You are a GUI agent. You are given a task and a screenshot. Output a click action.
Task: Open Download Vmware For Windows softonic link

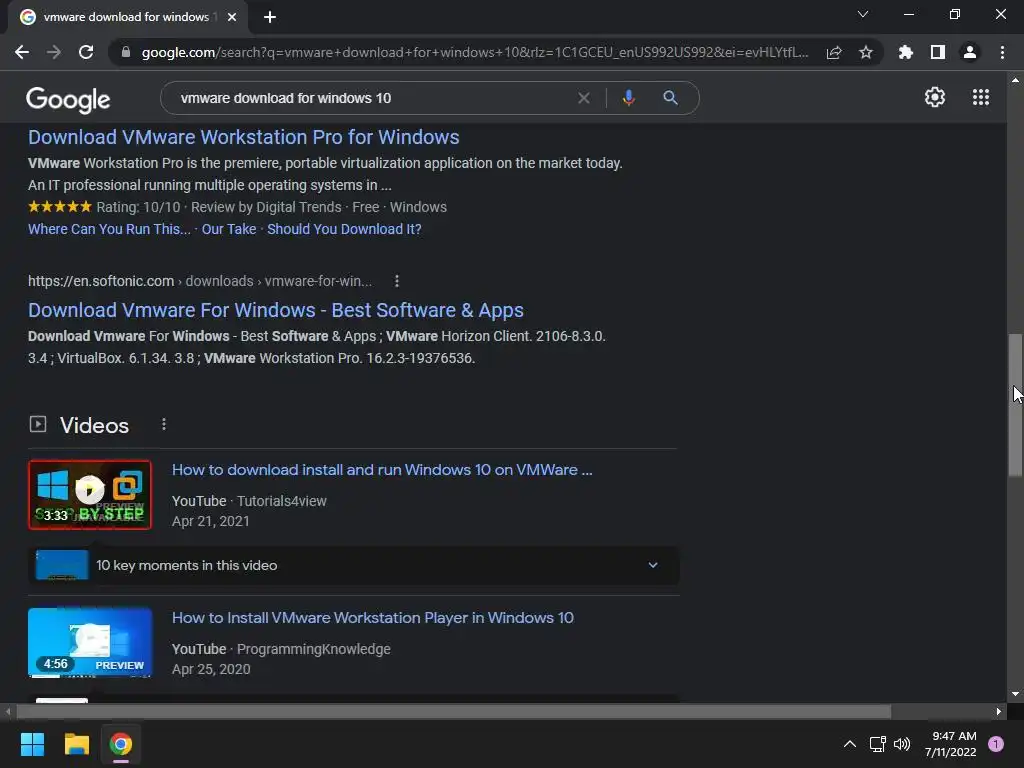tap(276, 310)
